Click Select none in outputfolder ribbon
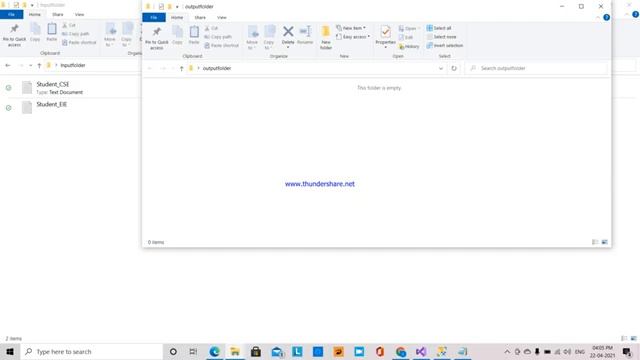The image size is (640, 360). [x=441, y=37]
